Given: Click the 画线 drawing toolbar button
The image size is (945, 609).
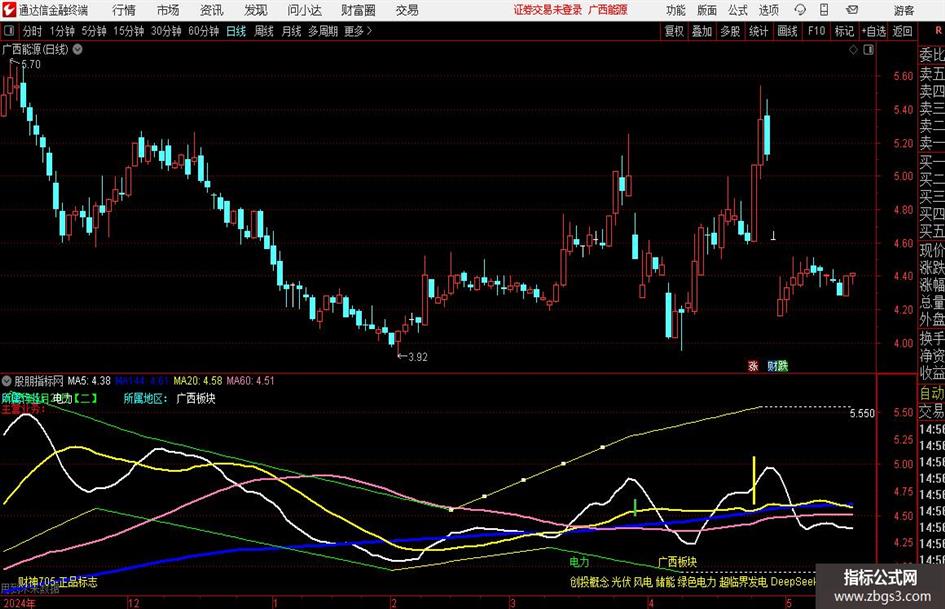Looking at the screenshot, I should coord(787,31).
